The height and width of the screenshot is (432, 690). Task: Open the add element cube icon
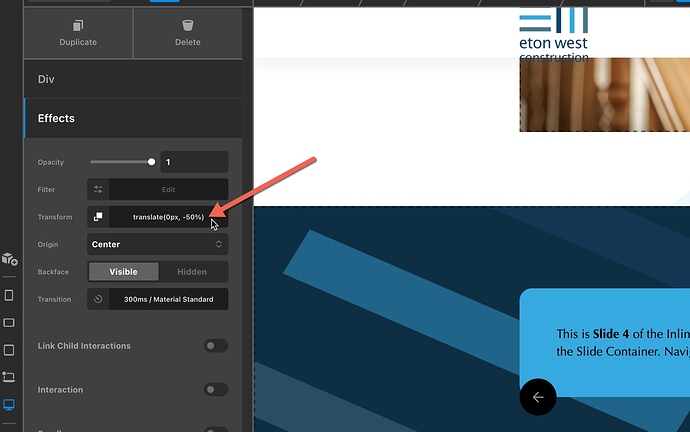point(10,259)
